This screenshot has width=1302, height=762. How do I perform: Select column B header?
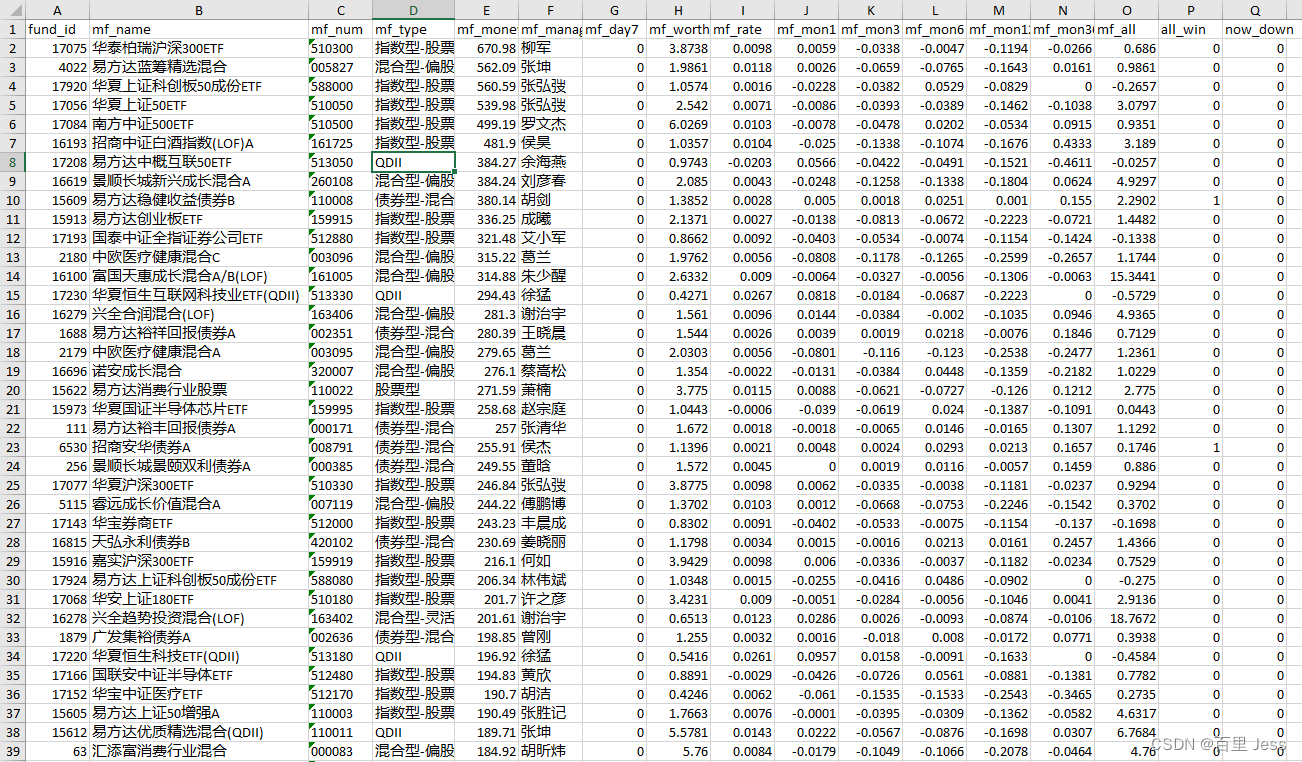click(198, 9)
